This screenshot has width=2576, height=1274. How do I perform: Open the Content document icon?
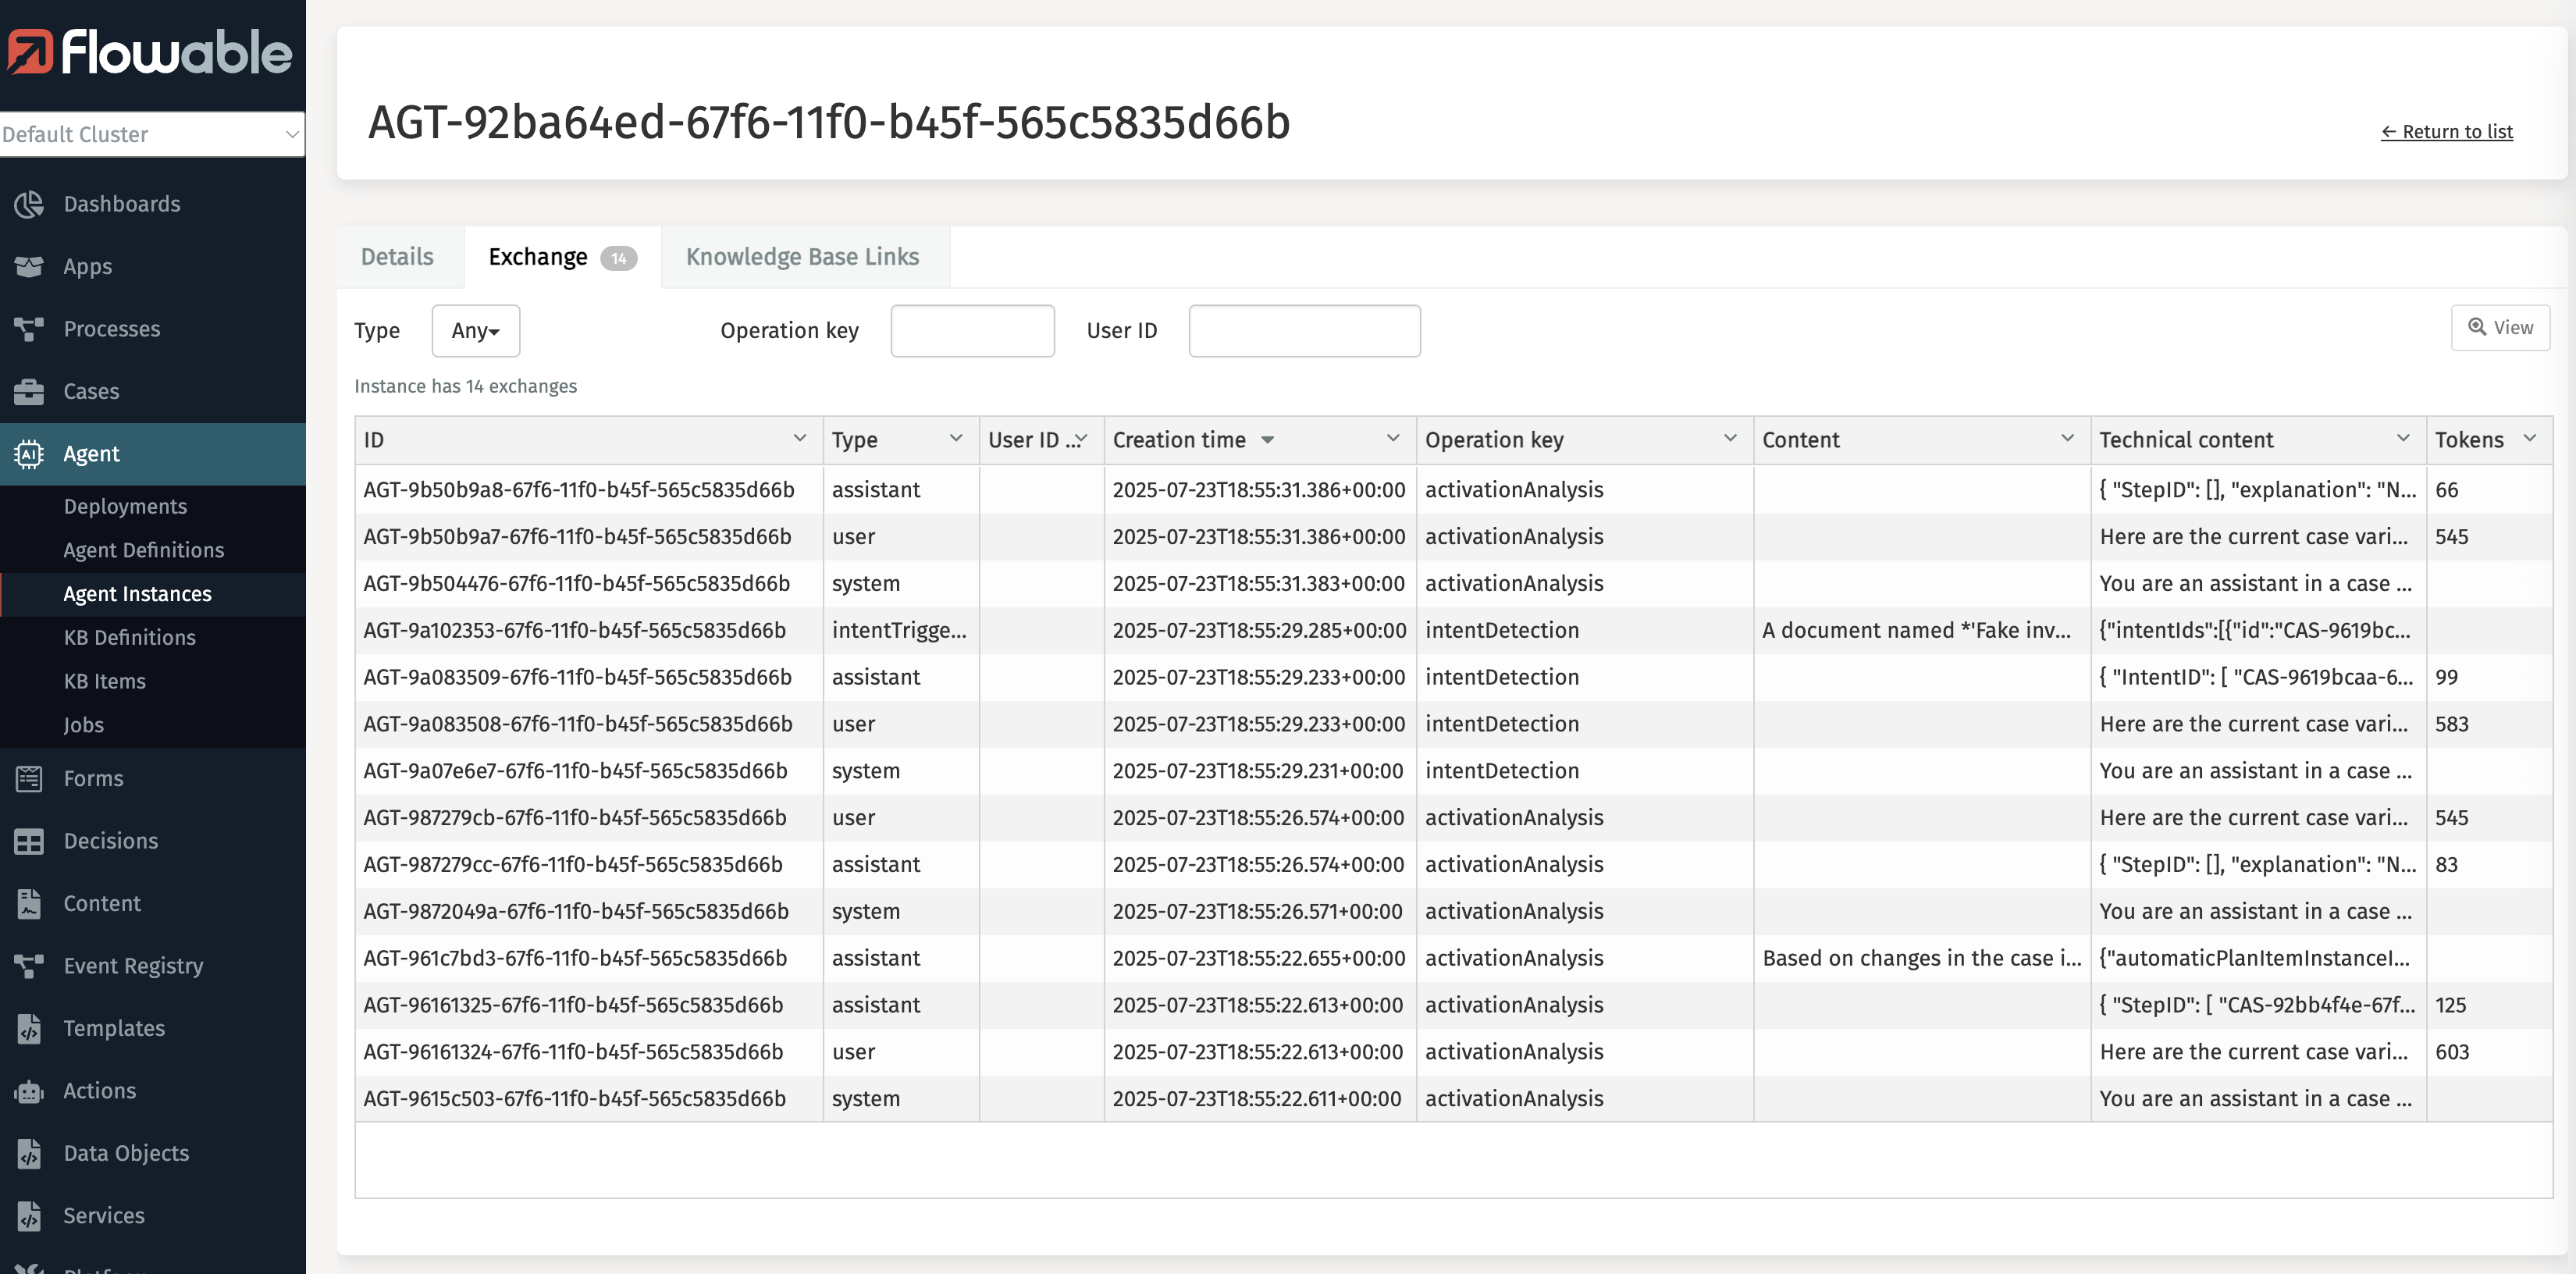click(x=29, y=902)
